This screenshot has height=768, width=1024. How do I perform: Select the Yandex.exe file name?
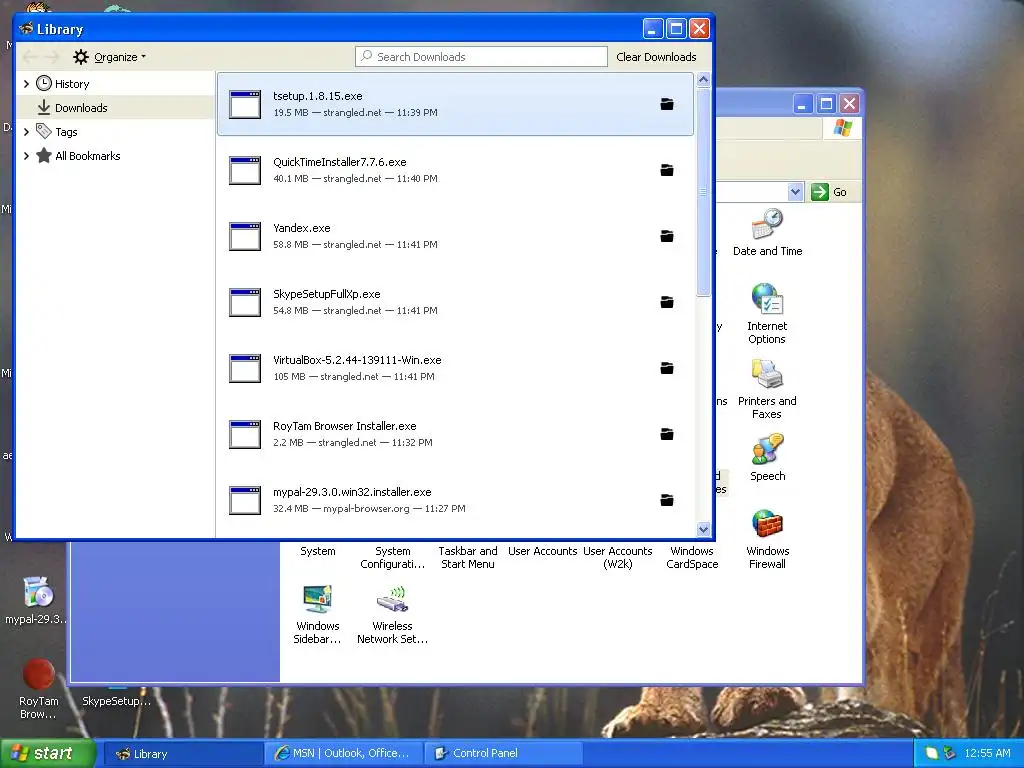pyautogui.click(x=302, y=228)
